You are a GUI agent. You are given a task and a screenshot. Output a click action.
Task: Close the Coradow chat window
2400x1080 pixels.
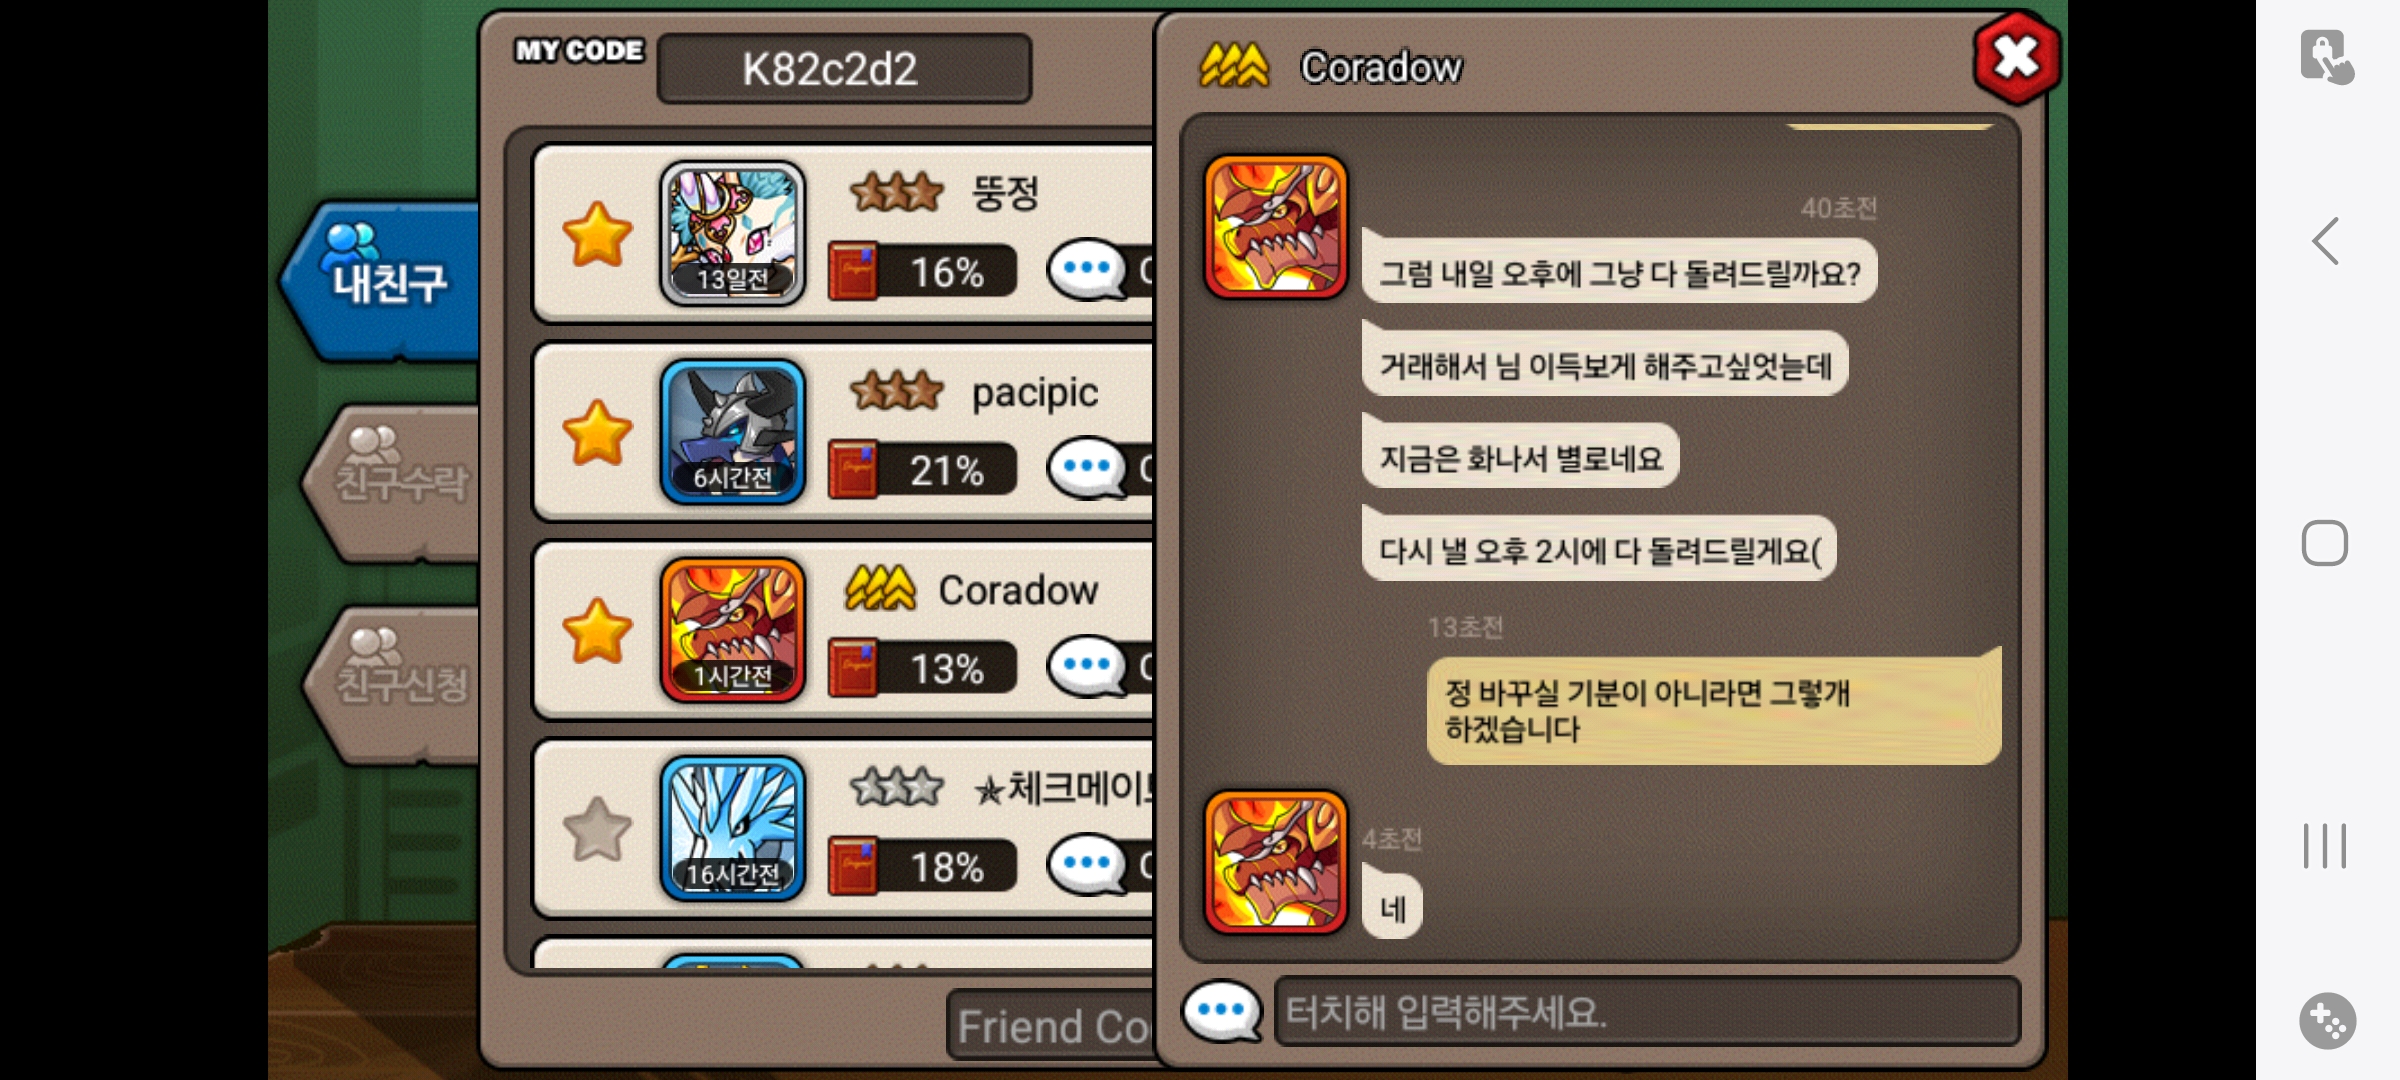2016,58
